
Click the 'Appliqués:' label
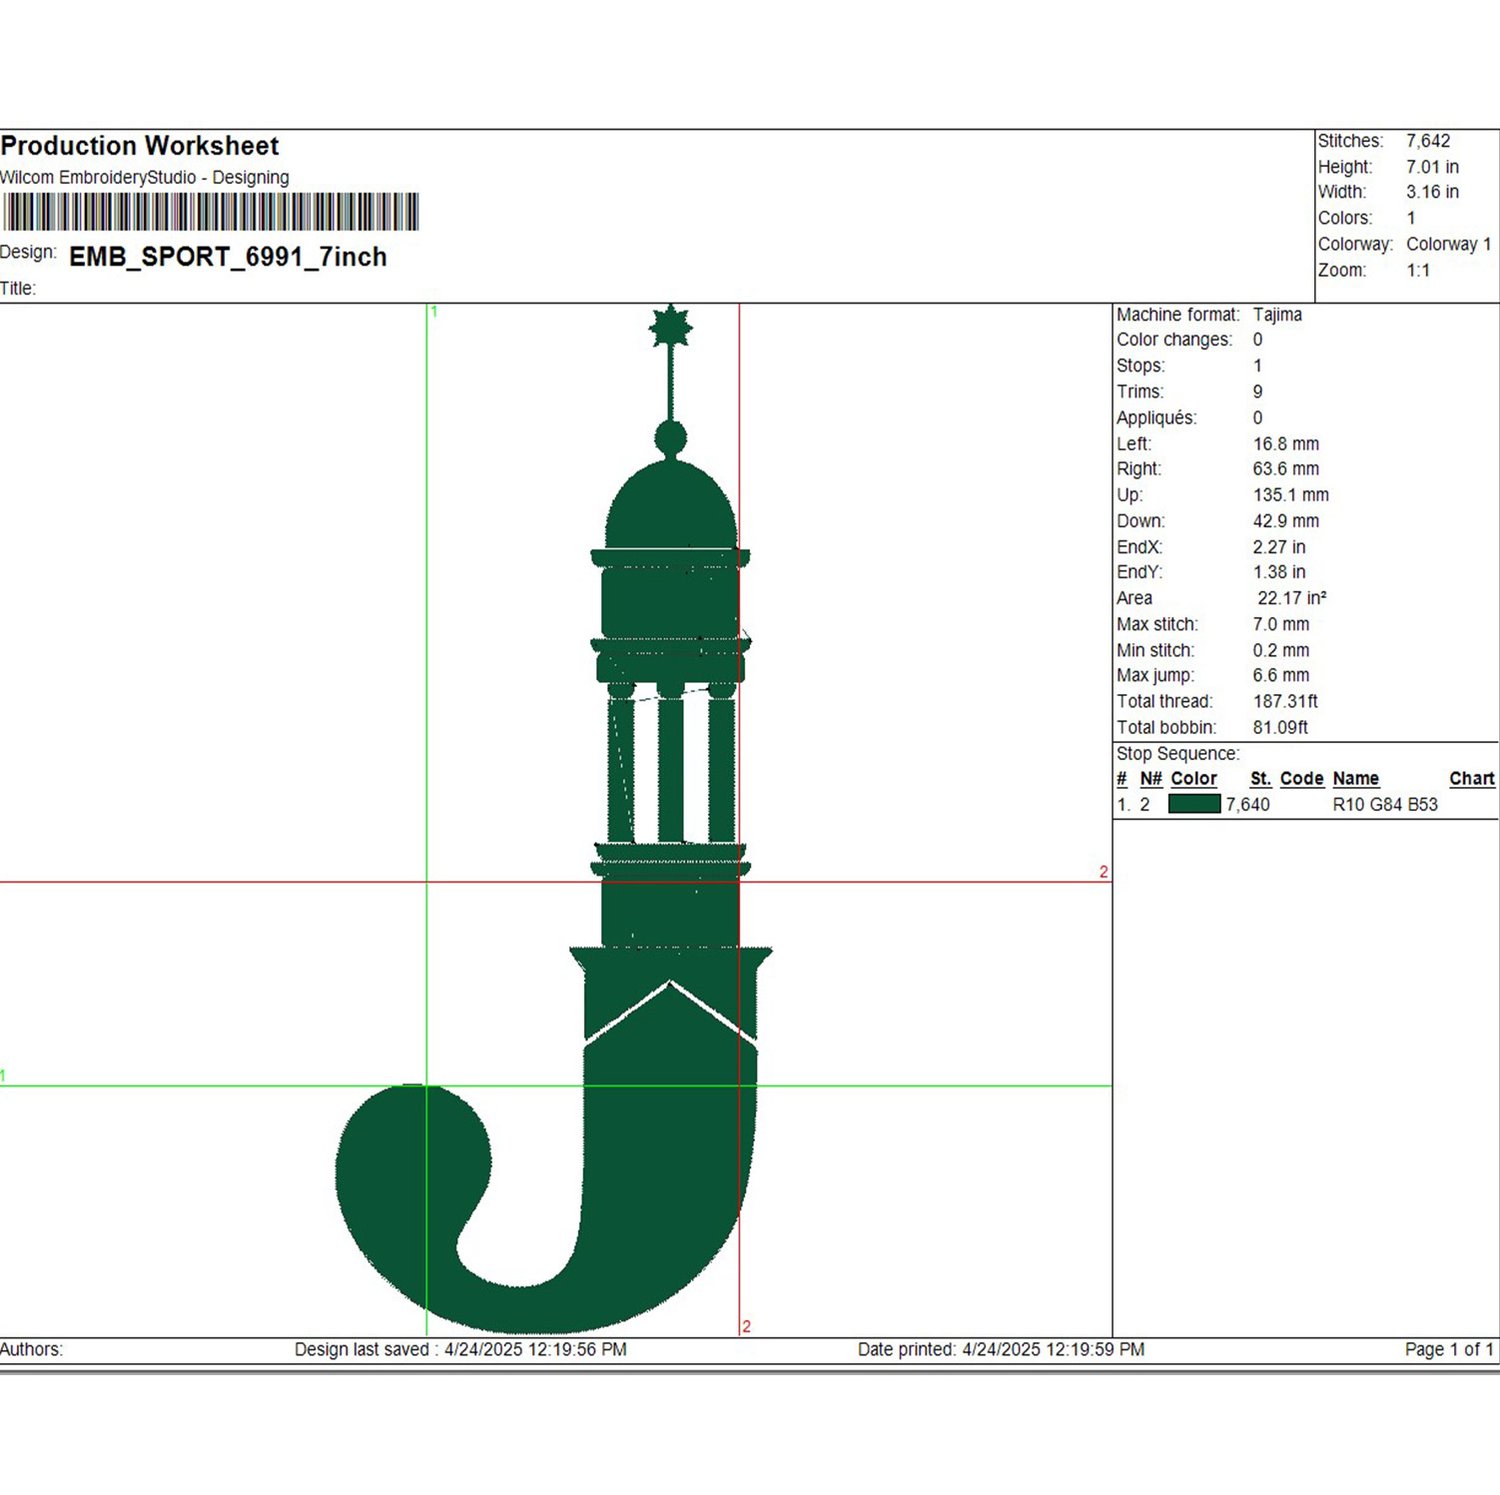tap(1157, 418)
